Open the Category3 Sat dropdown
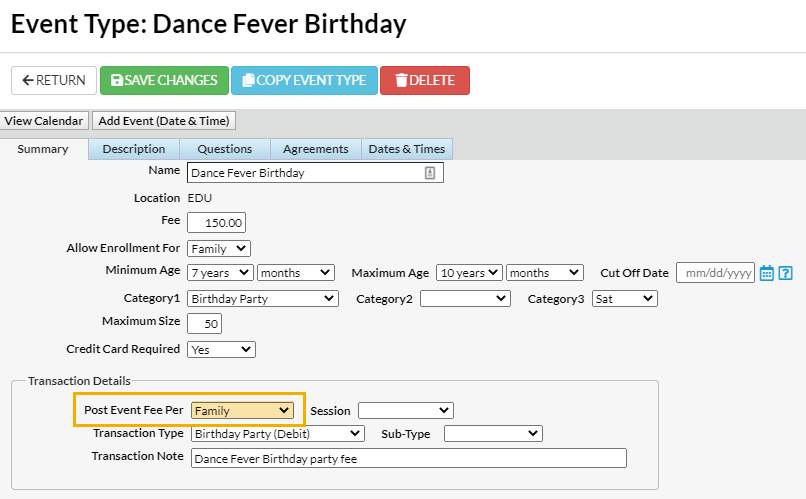Image resolution: width=806 pixels, height=499 pixels. (625, 299)
